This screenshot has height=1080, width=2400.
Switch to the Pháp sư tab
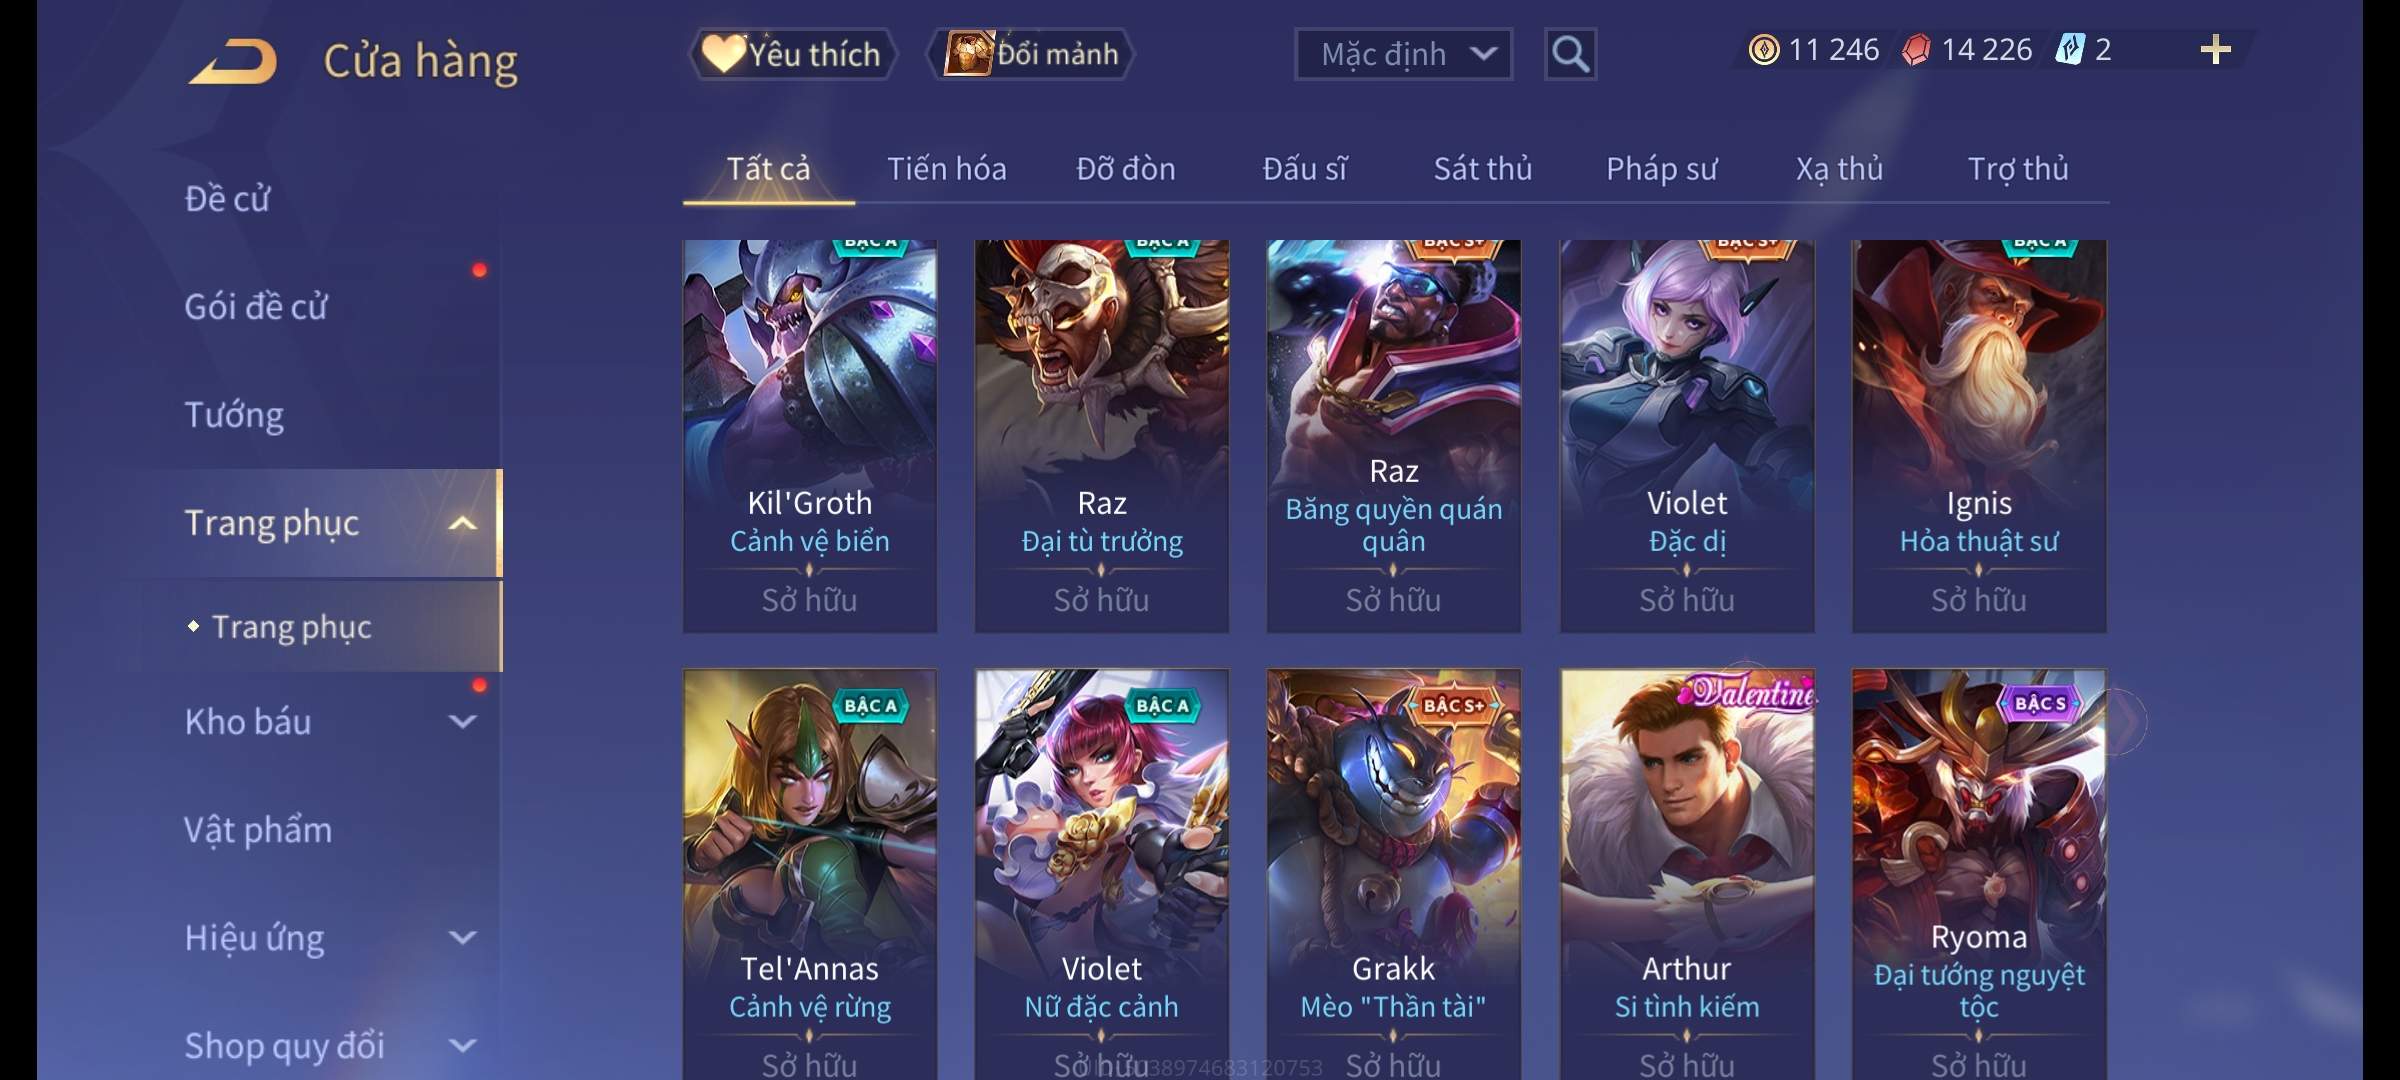pyautogui.click(x=1661, y=169)
